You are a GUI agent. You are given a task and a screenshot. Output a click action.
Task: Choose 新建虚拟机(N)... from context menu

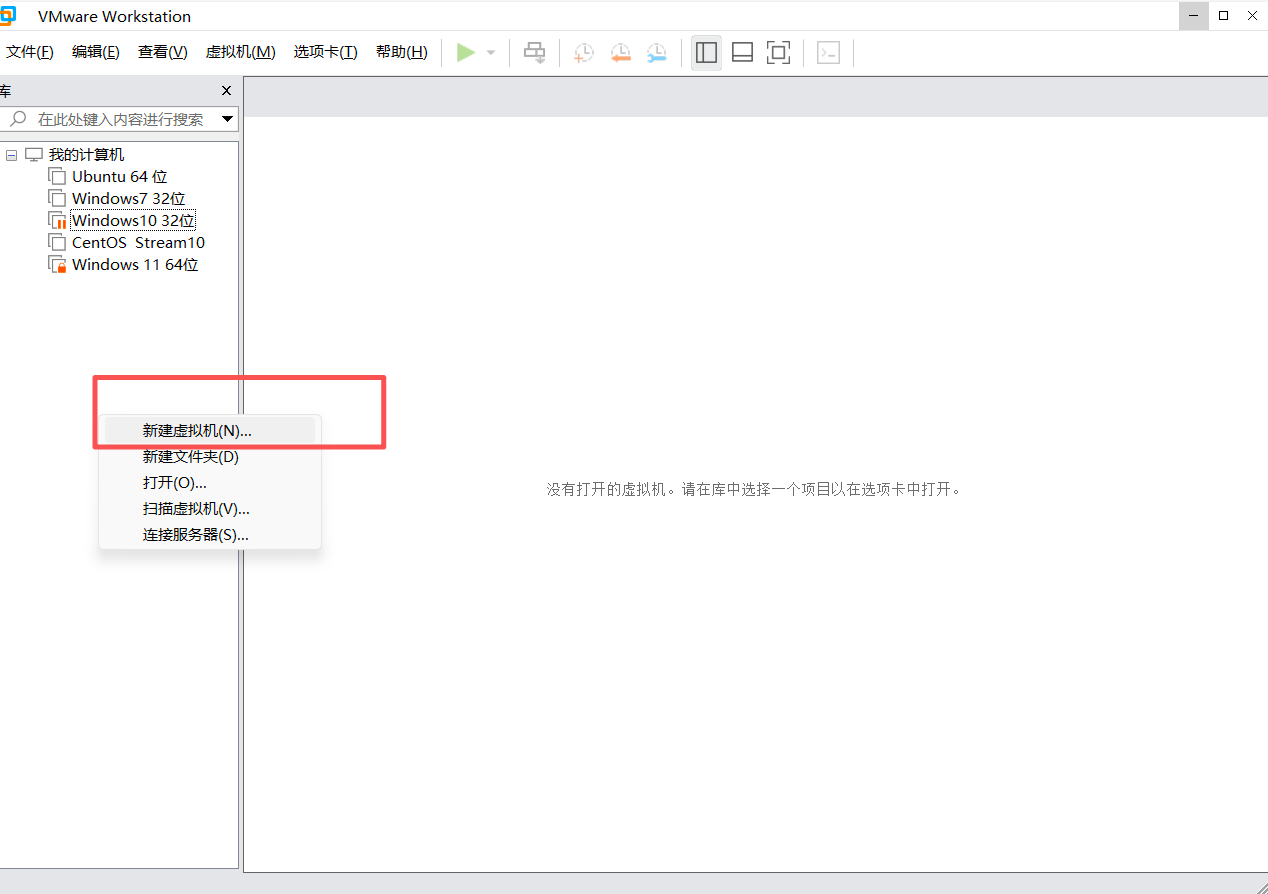[210, 431]
